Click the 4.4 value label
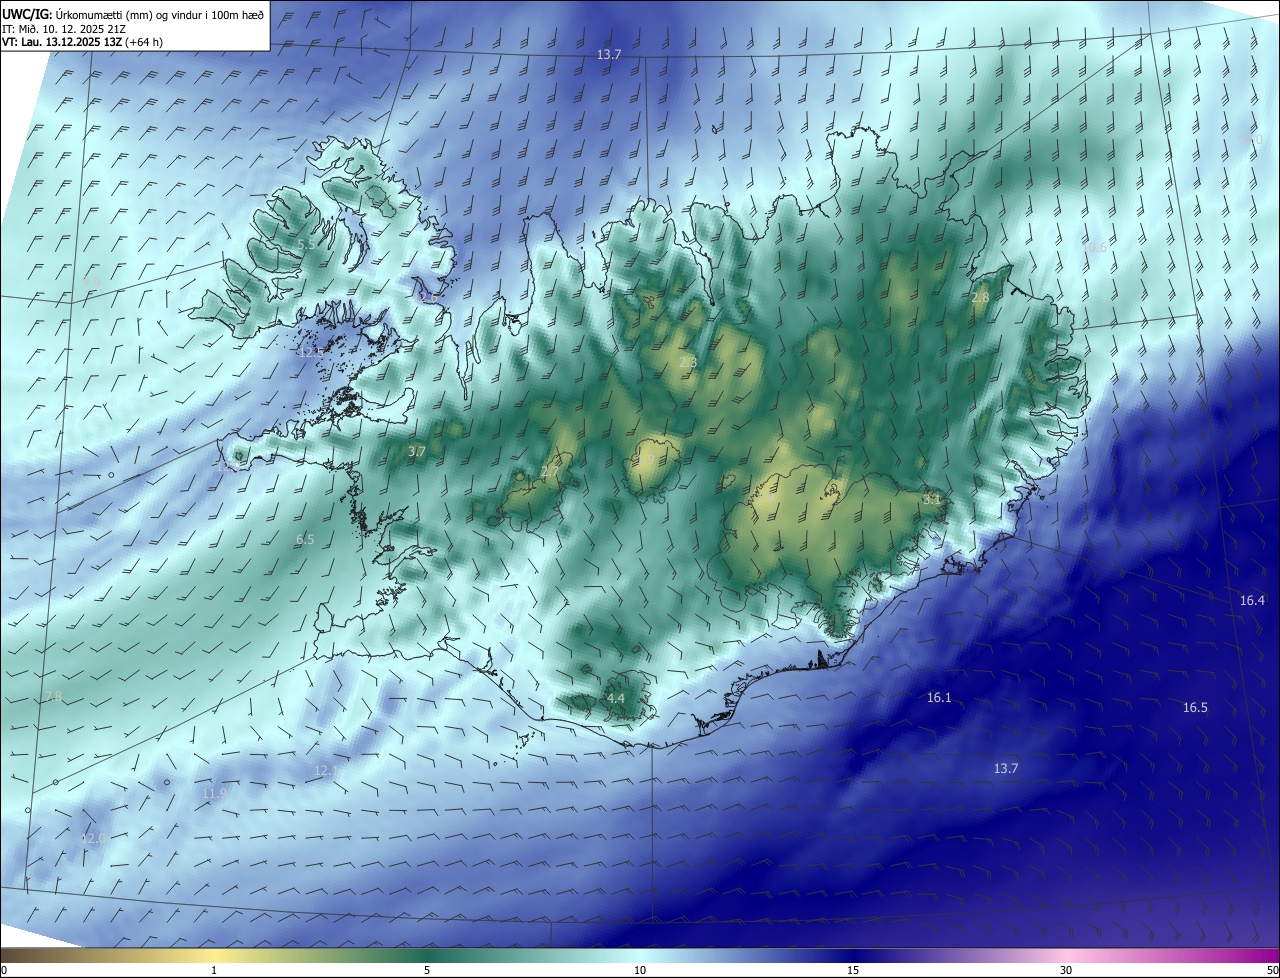 pos(616,698)
